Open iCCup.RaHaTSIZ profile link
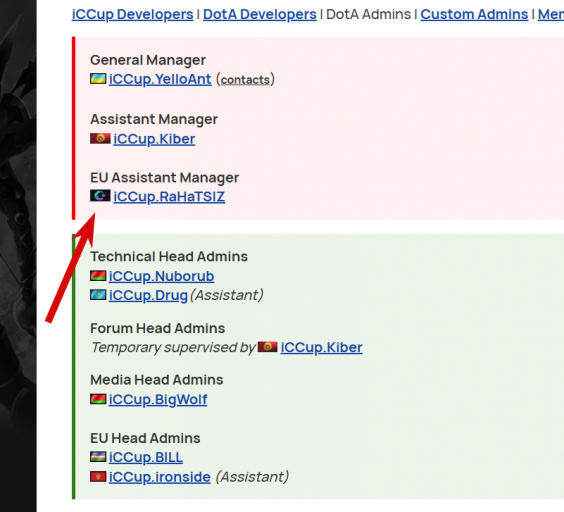Screen dimensions: 564x512 pos(169,197)
